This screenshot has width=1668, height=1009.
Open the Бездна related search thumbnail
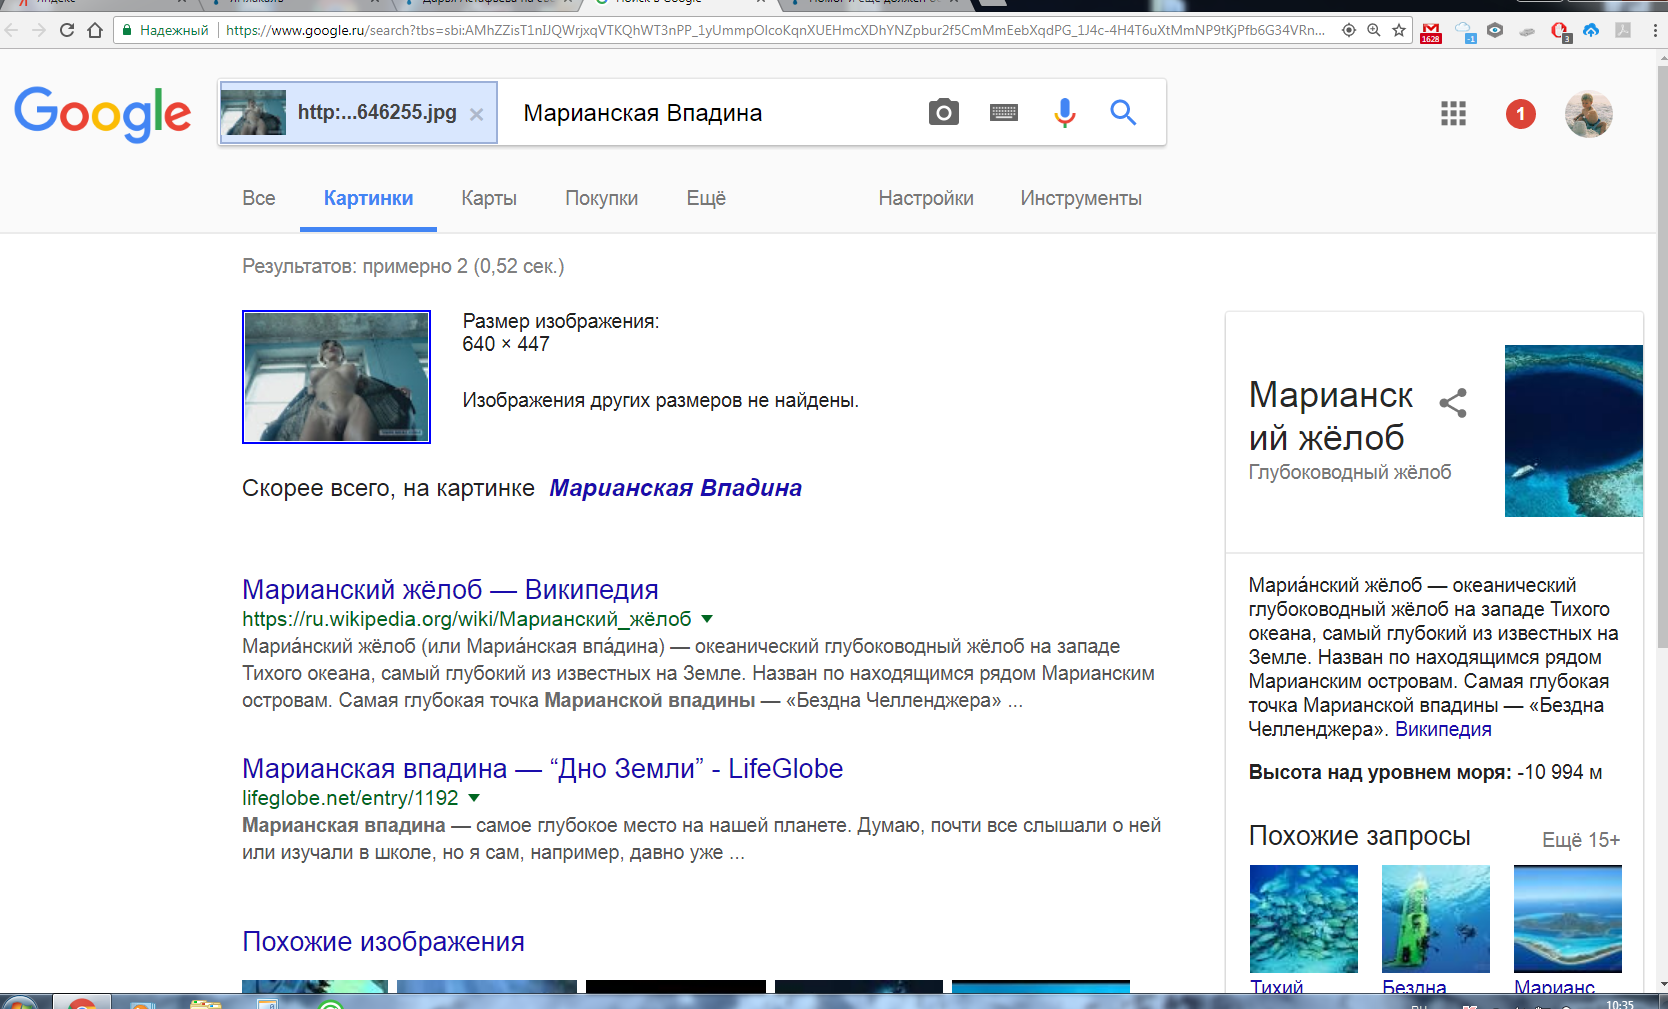pyautogui.click(x=1436, y=919)
